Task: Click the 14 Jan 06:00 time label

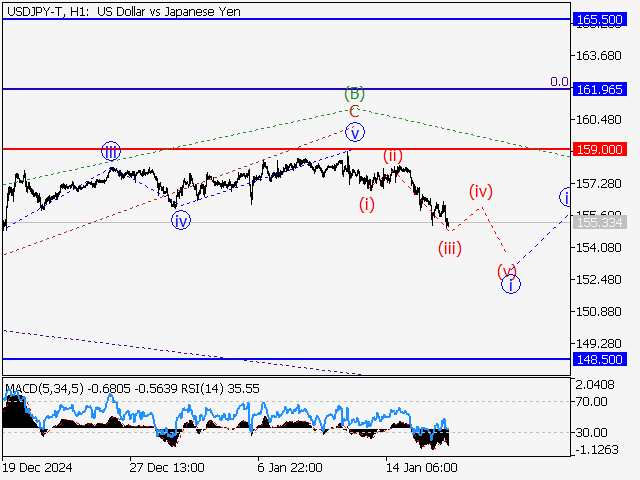Action: tap(421, 467)
